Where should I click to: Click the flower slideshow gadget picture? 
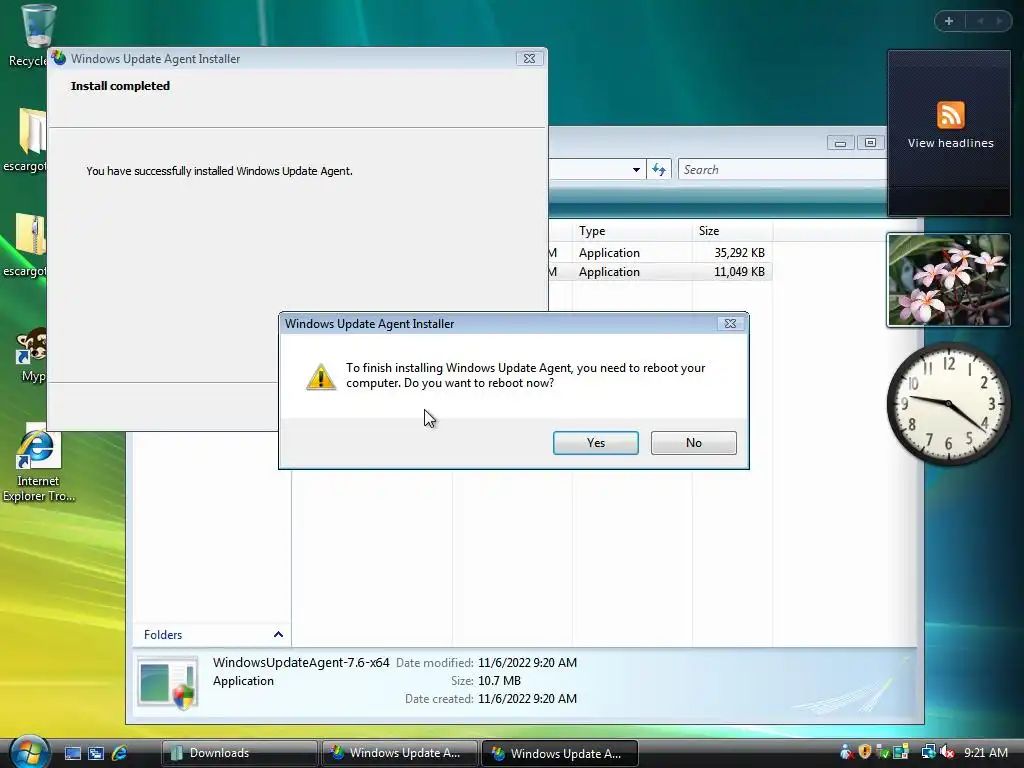click(948, 280)
